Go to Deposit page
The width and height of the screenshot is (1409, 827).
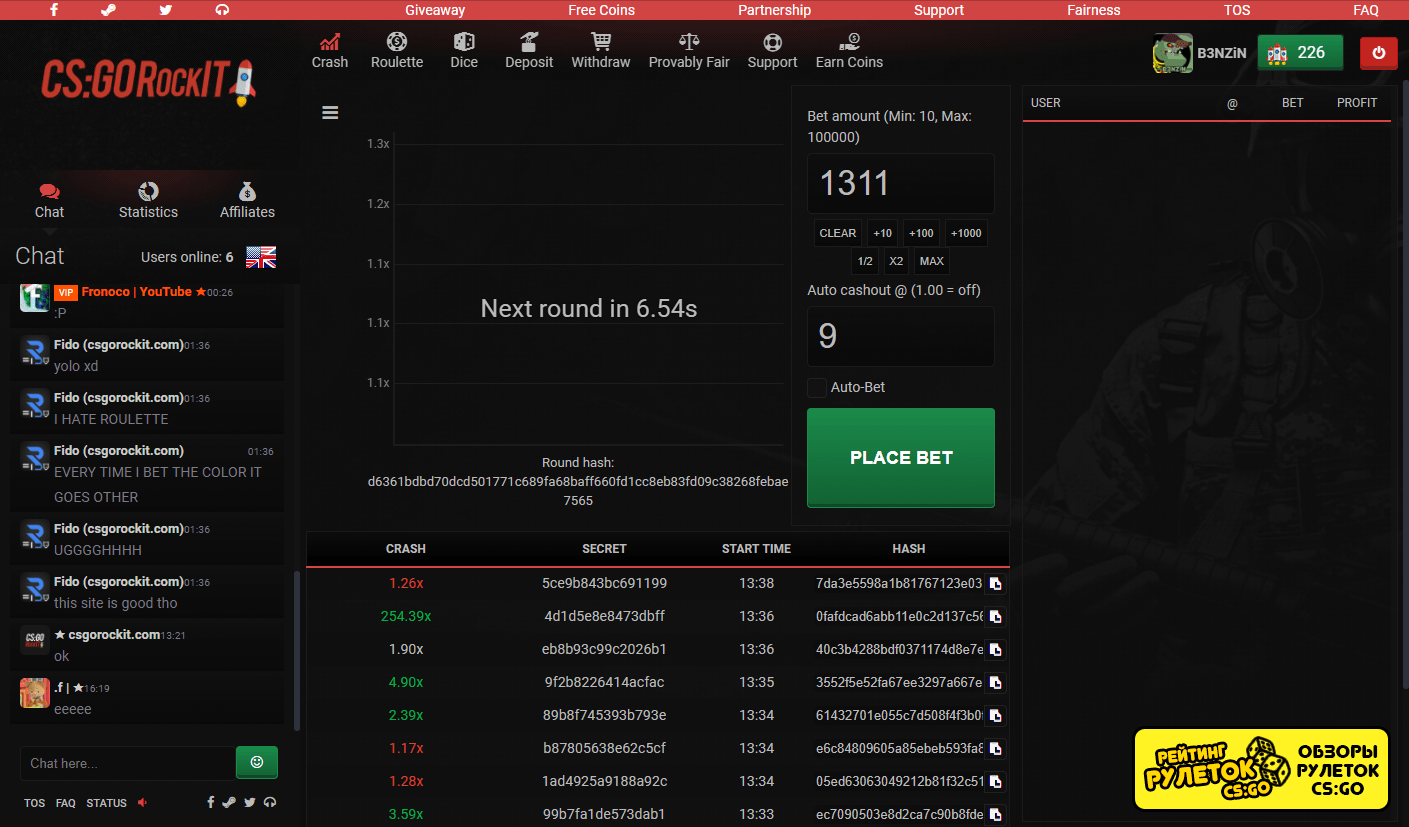point(529,51)
